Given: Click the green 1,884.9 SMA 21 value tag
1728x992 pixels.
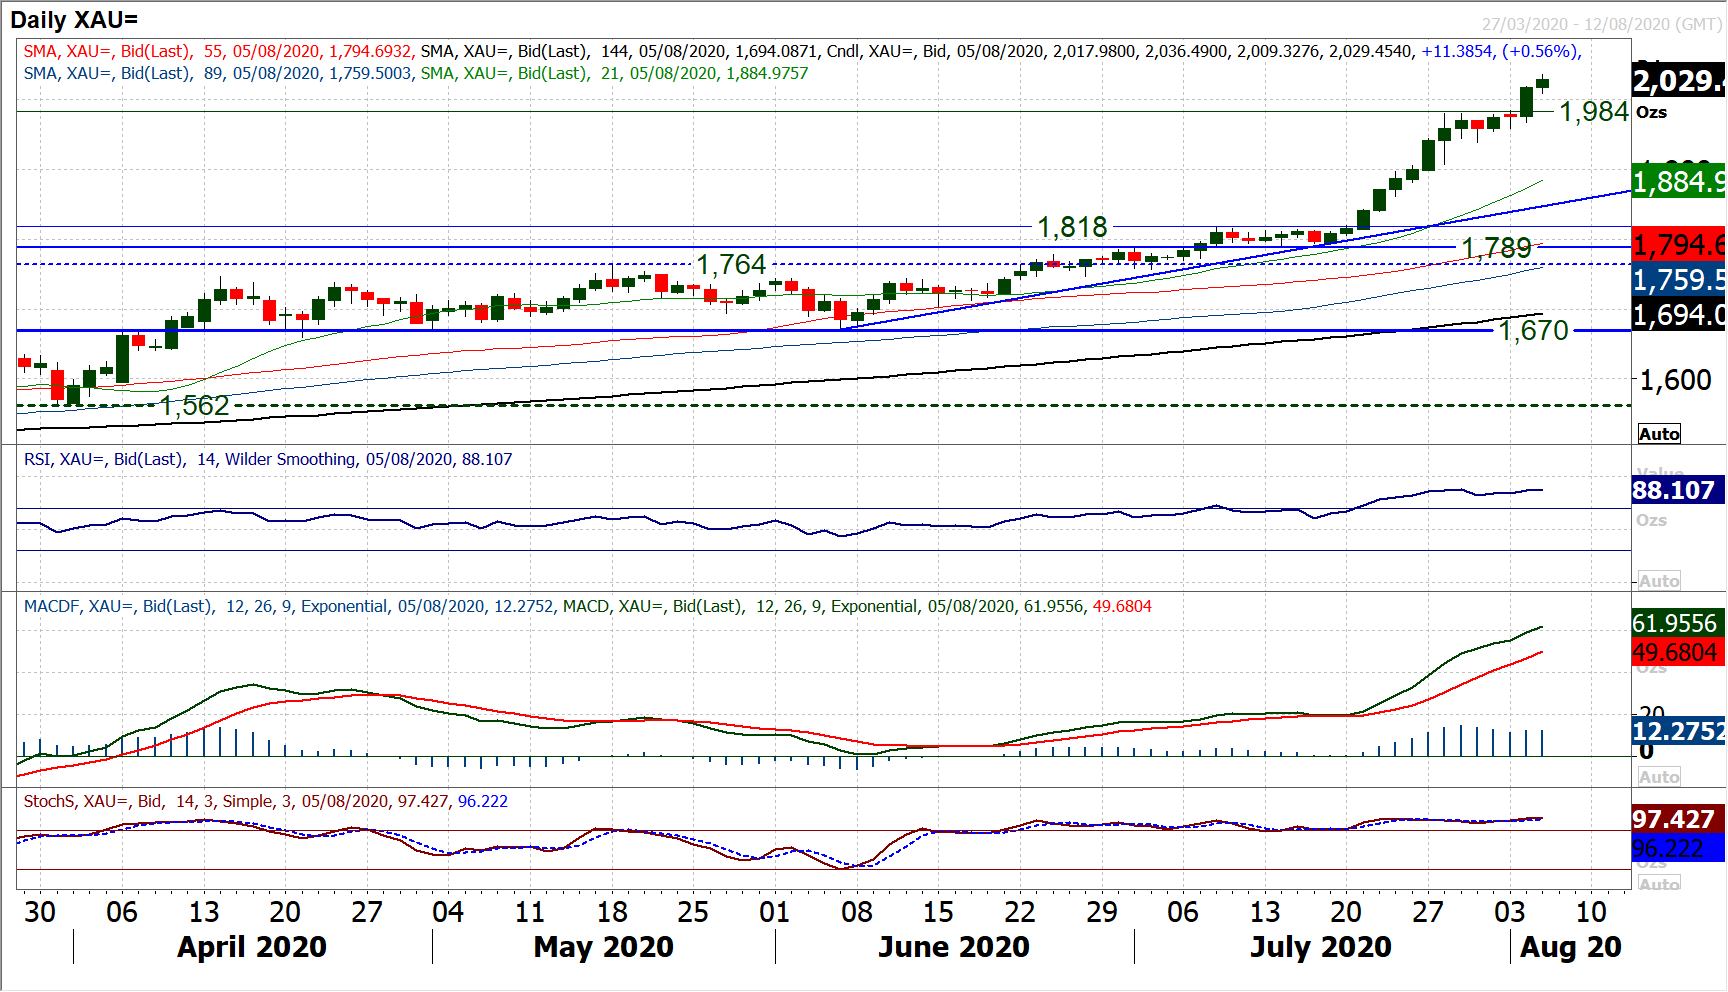Looking at the screenshot, I should click(1679, 182).
